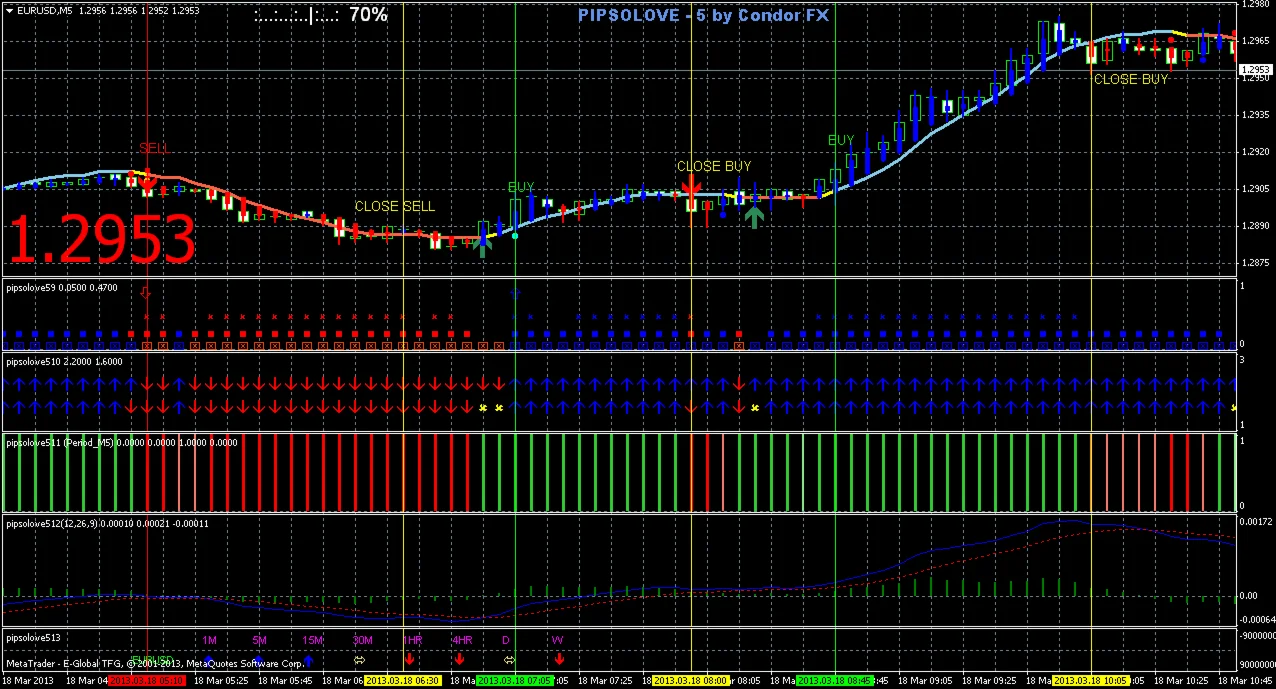Viewport: 1276px width, 689px height.
Task: Click the sideways arrow under 30M
Action: [359, 660]
